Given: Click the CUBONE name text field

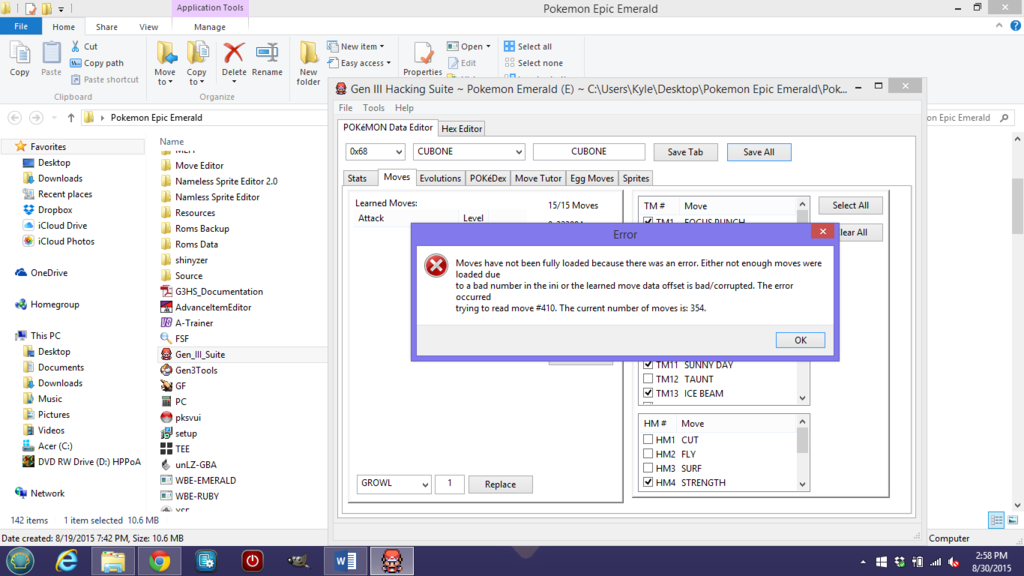Looking at the screenshot, I should click(x=589, y=152).
